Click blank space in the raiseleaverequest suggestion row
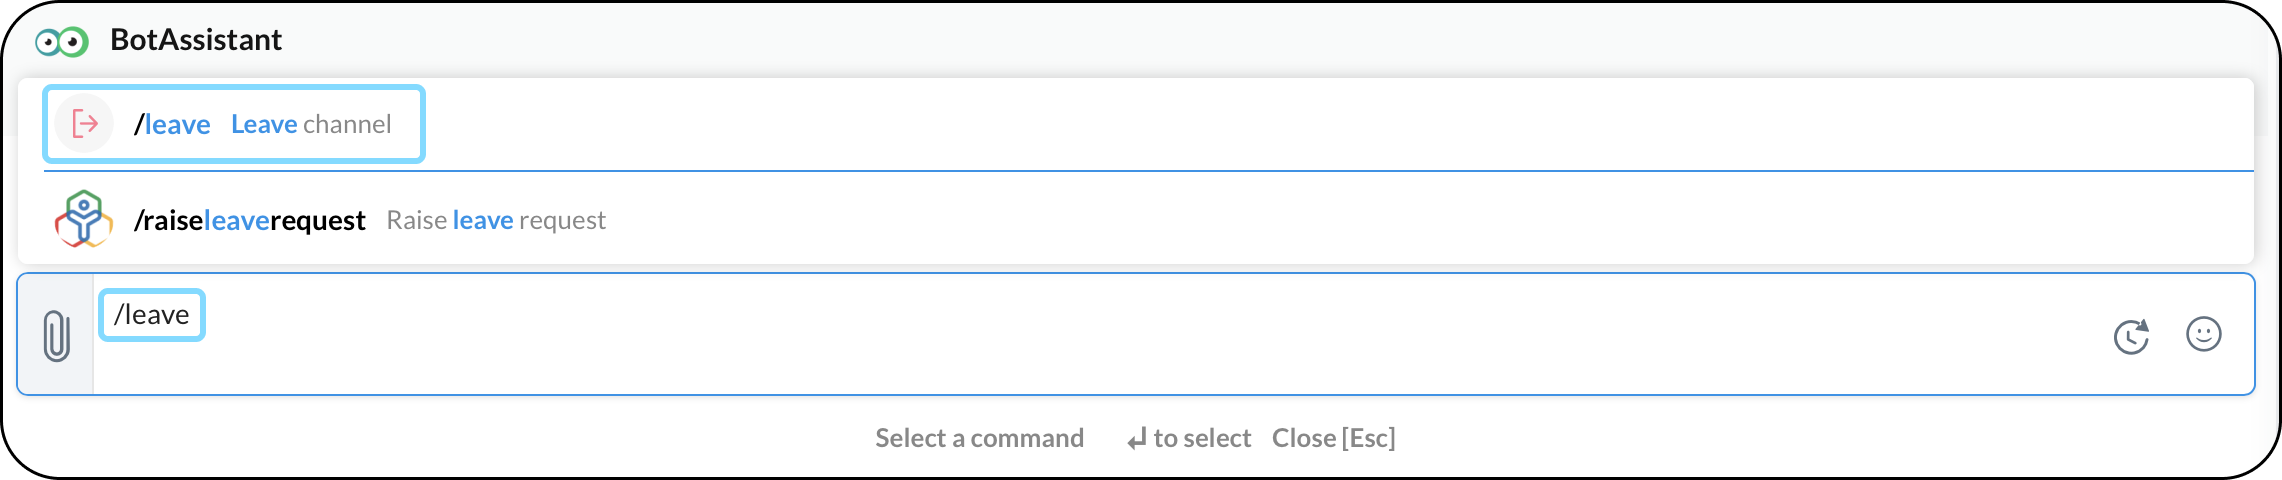 coord(1400,220)
